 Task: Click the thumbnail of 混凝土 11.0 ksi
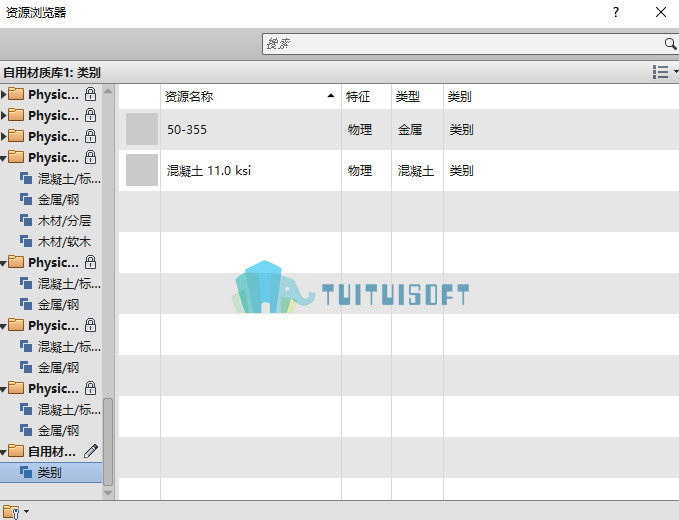point(142,170)
